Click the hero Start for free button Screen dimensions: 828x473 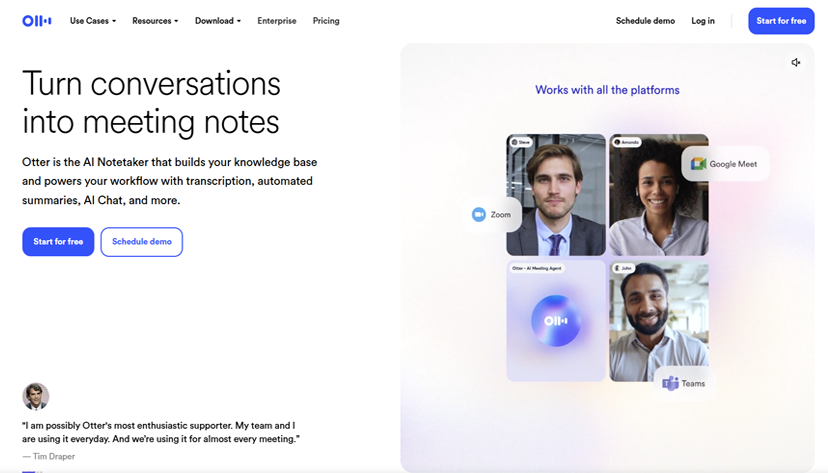[58, 241]
